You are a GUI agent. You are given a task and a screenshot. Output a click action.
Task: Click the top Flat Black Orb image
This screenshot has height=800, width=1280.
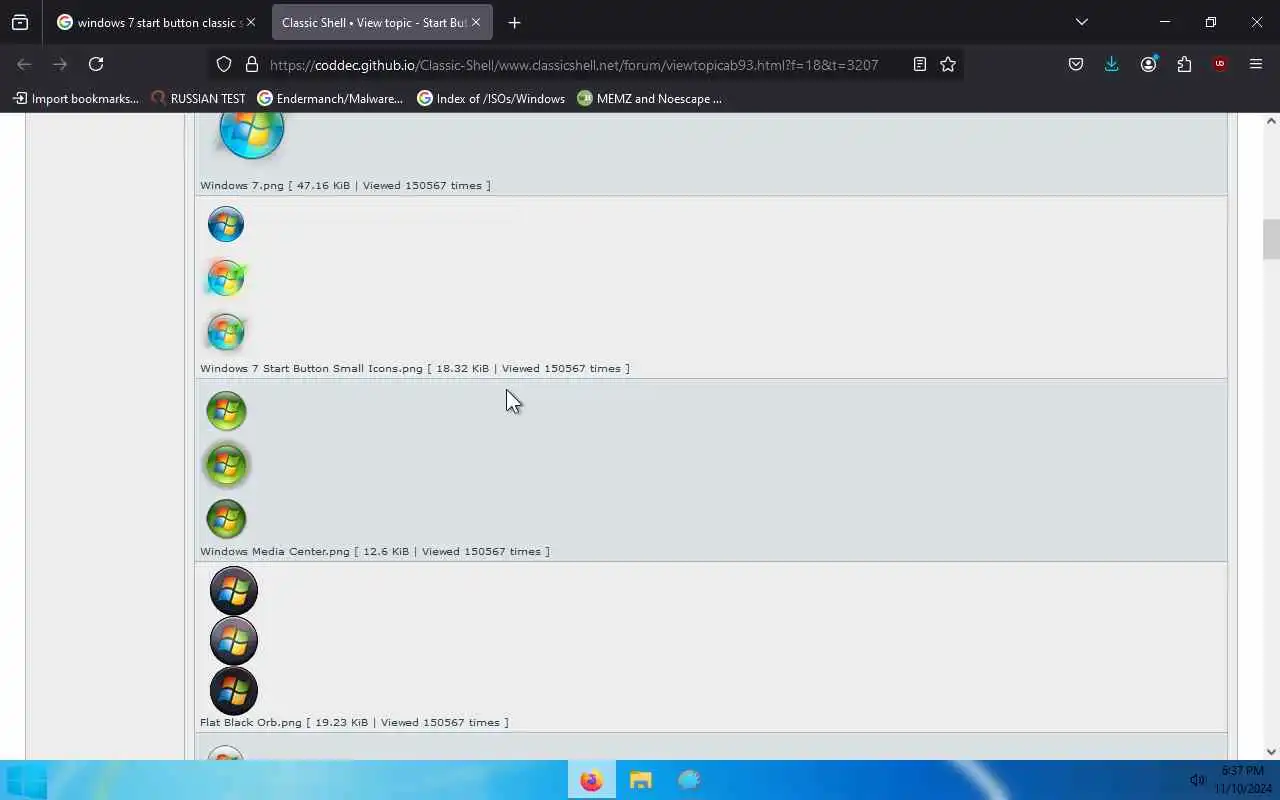pos(234,591)
